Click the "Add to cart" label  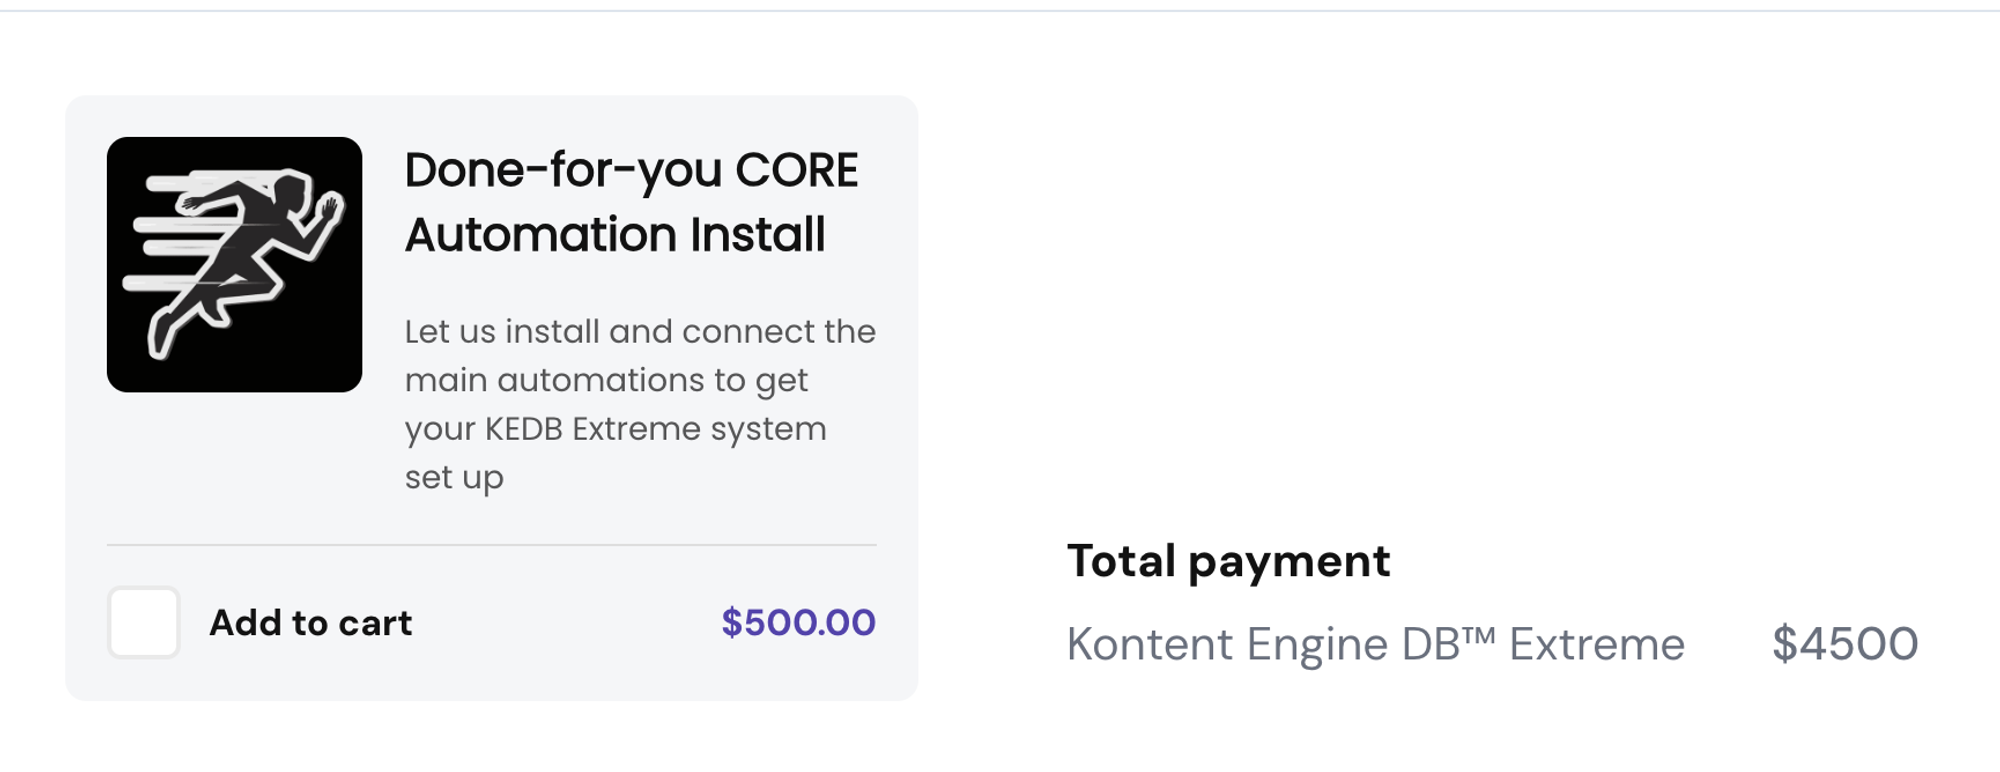click(310, 623)
